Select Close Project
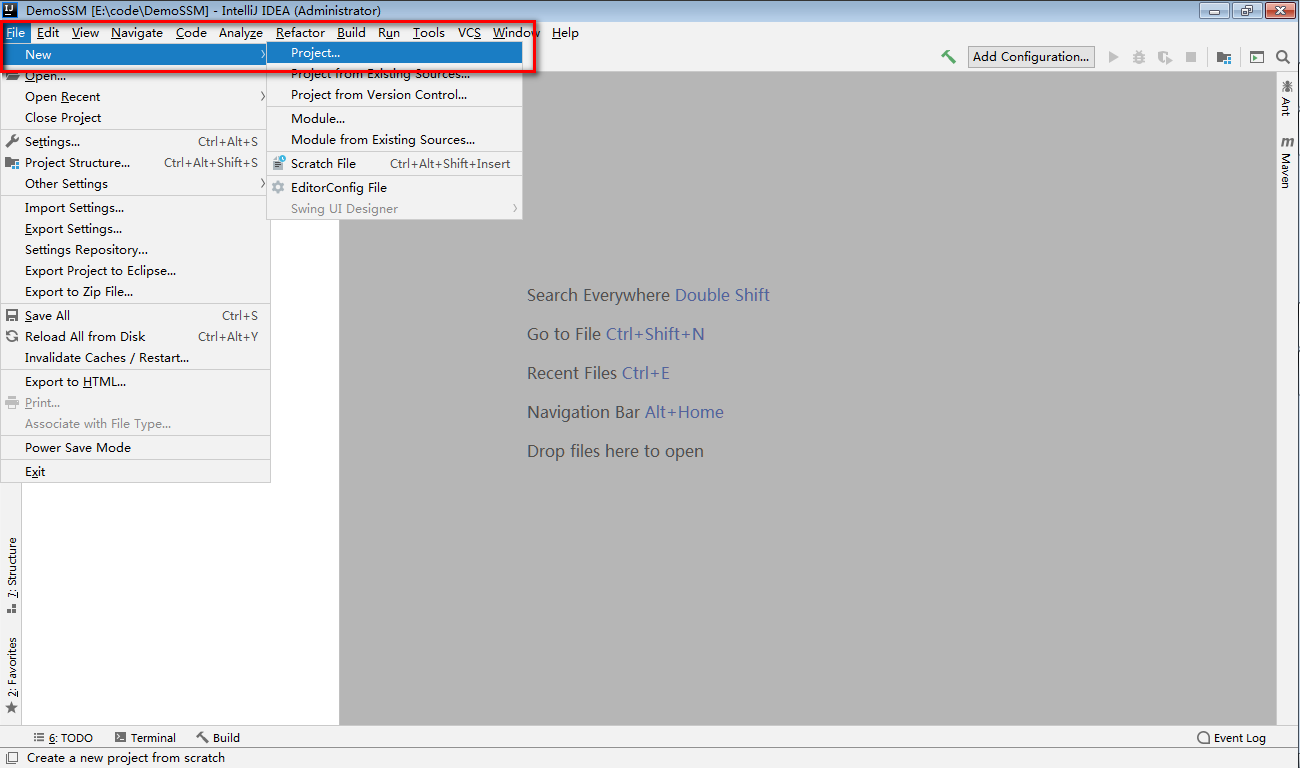1300x768 pixels. pyautogui.click(x=135, y=118)
